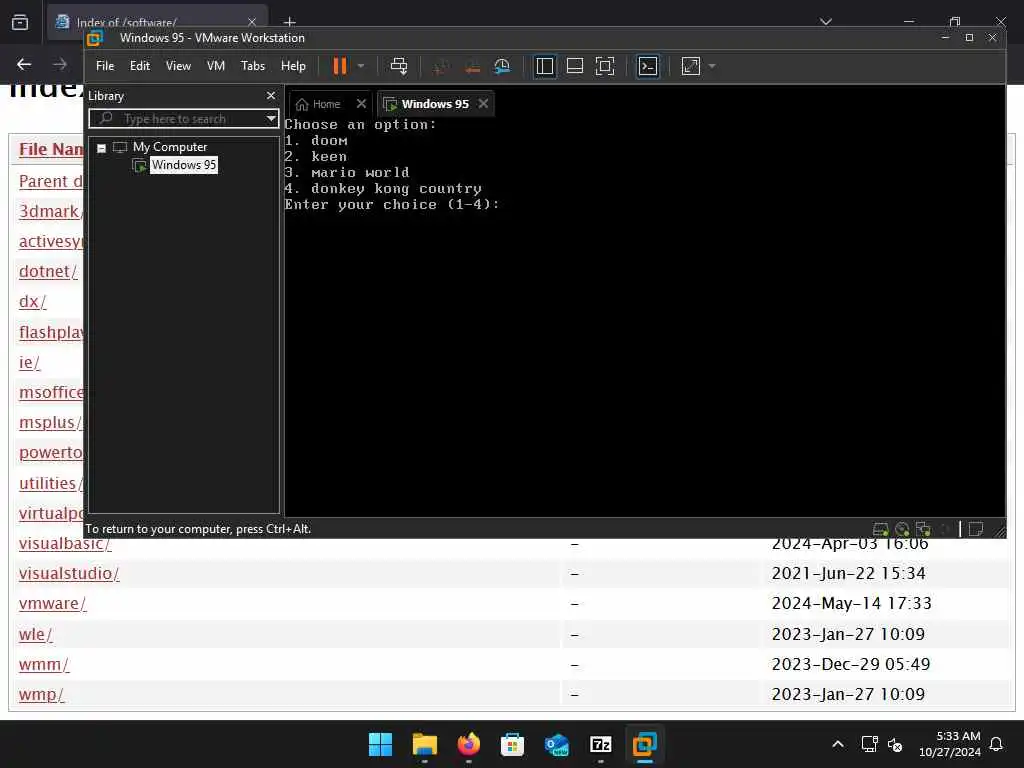Open the vmware/ directory link
Viewport: 1024px width, 768px height.
coord(52,603)
